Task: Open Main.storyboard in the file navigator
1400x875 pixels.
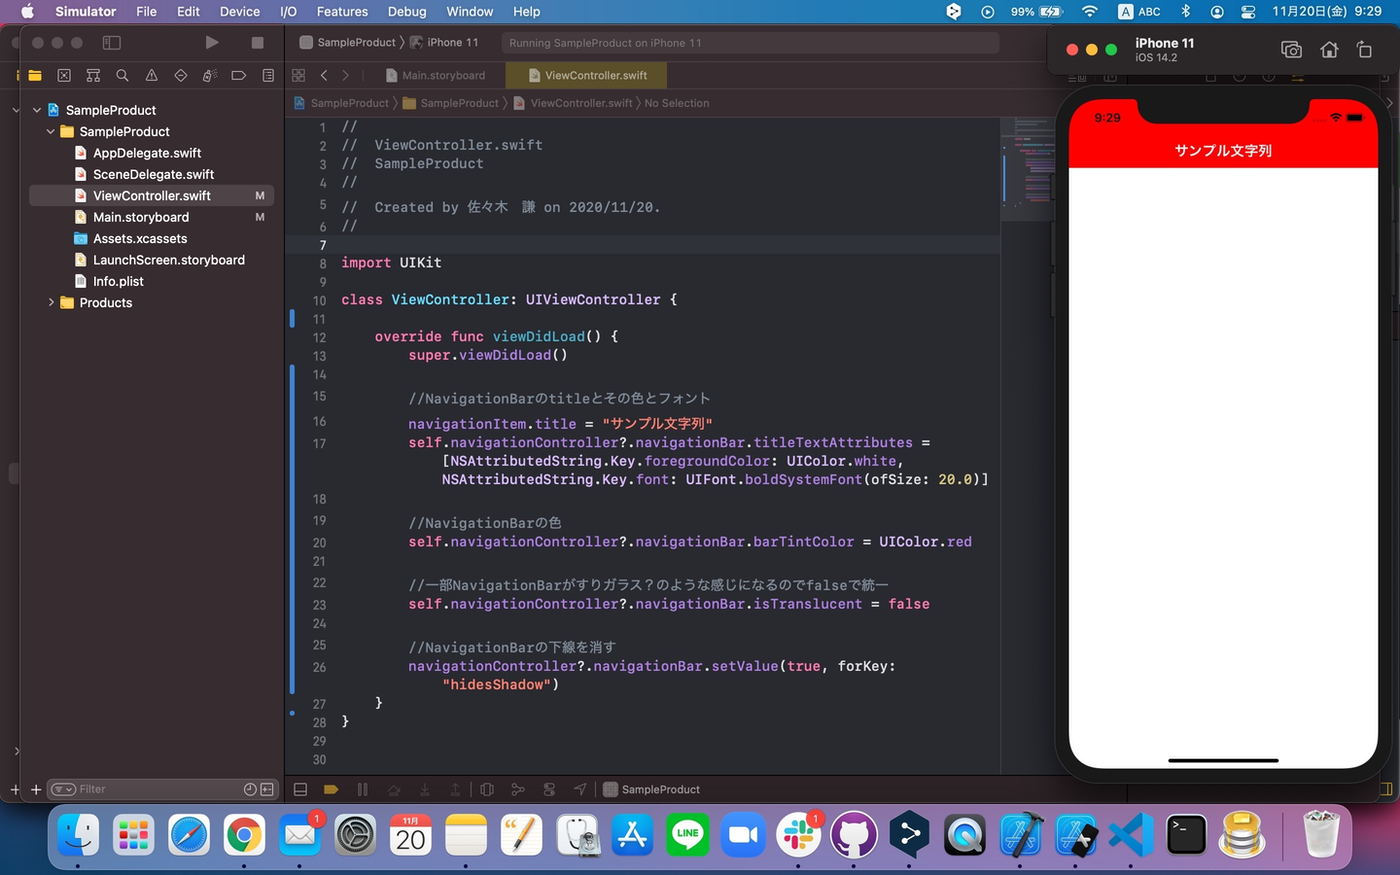Action: point(141,217)
